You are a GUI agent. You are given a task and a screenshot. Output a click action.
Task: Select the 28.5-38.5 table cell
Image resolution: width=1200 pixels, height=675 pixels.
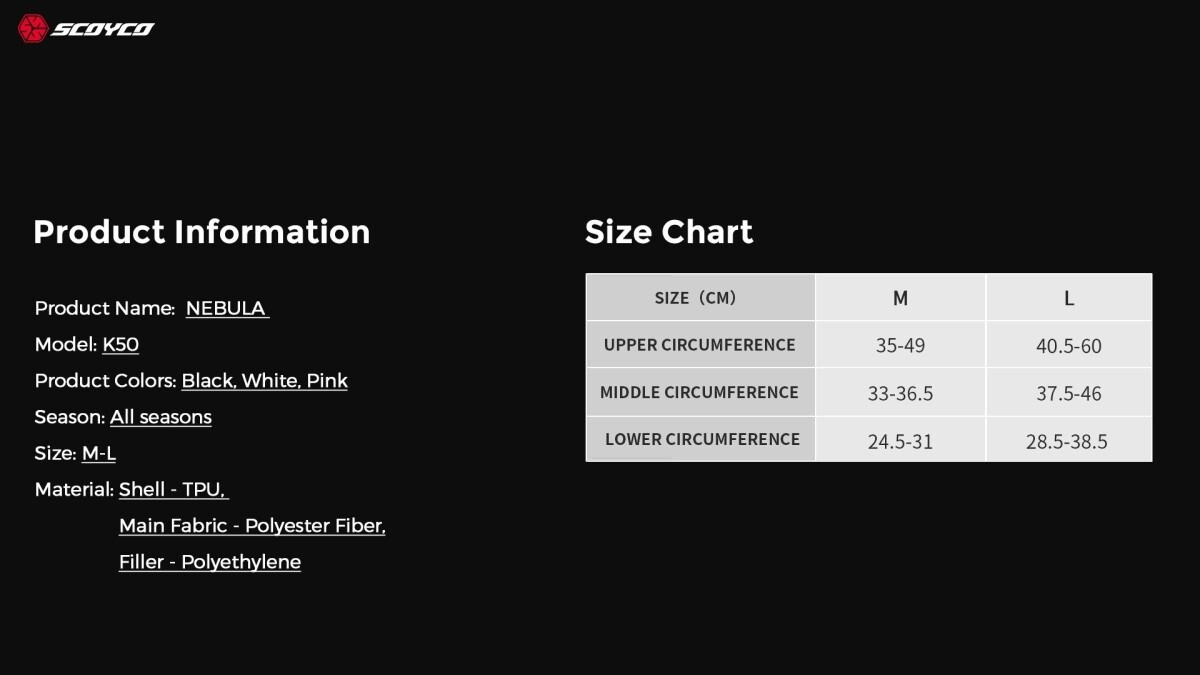tap(1066, 441)
